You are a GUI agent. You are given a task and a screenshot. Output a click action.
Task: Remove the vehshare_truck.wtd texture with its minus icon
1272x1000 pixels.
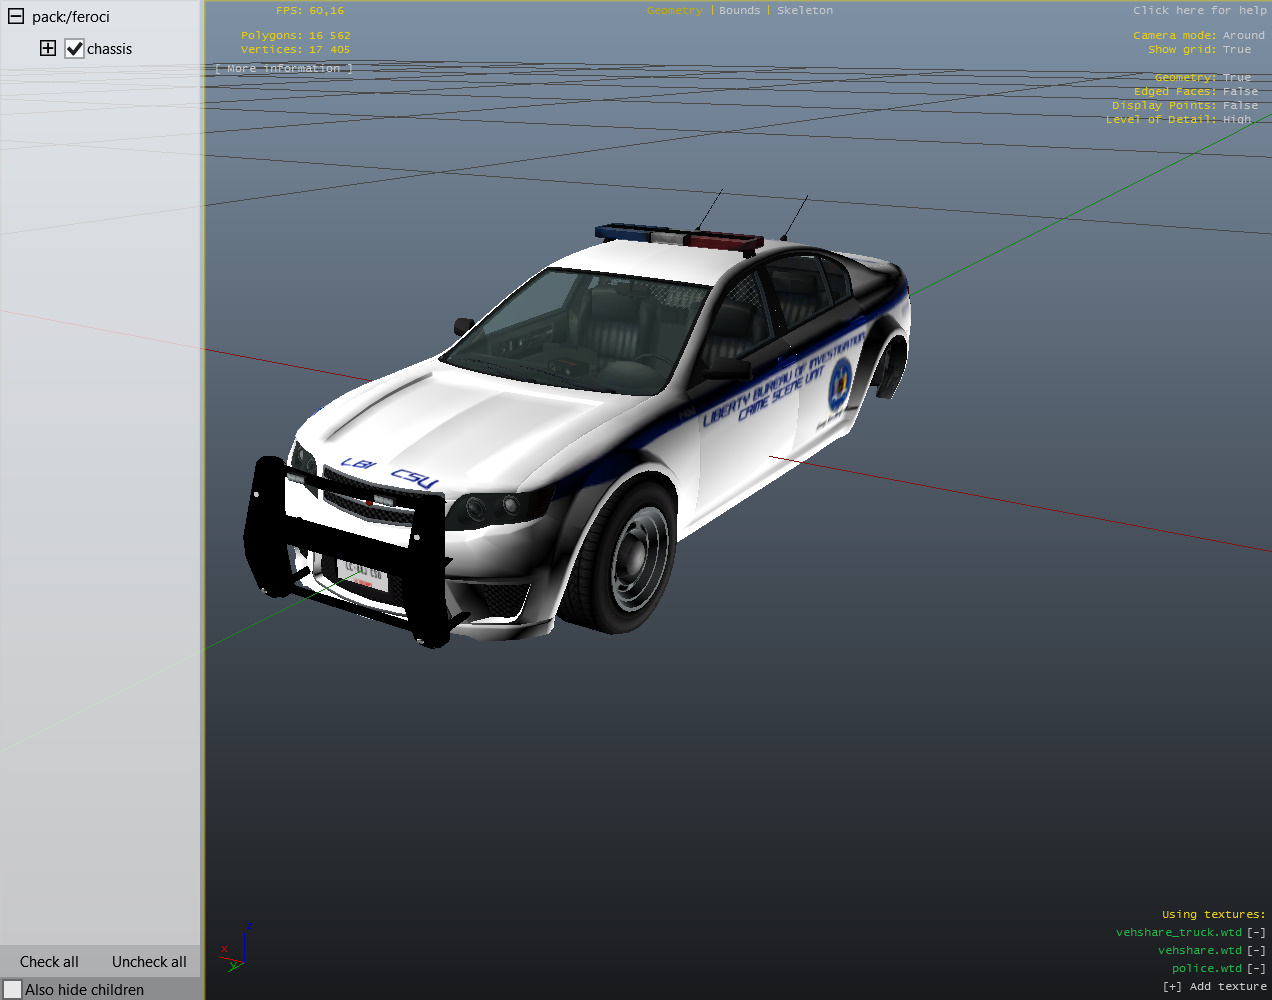coord(1256,933)
